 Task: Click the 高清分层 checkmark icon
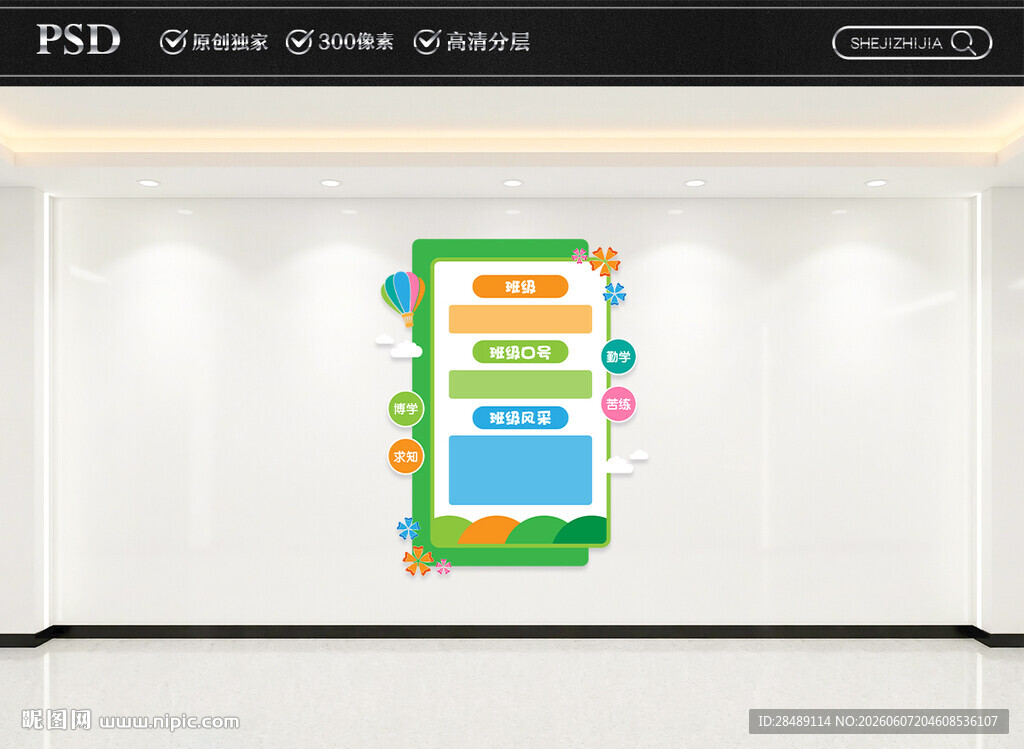click(427, 42)
